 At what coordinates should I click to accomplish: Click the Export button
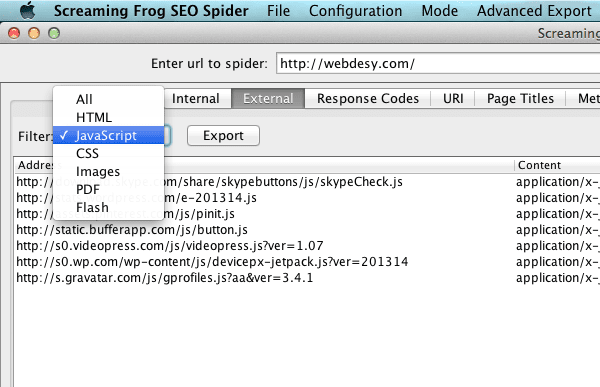[x=223, y=136]
